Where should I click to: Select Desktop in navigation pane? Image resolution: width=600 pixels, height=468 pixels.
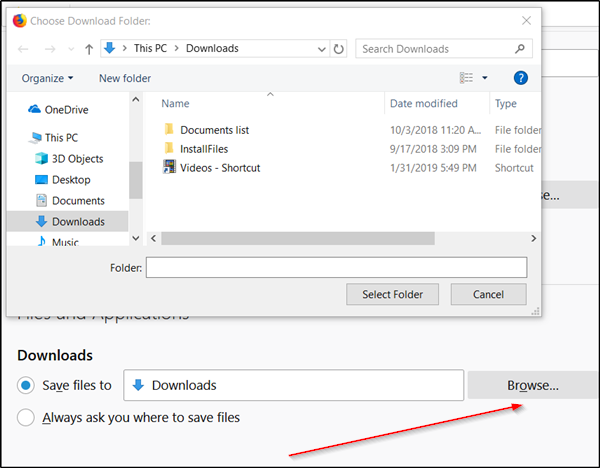point(71,180)
